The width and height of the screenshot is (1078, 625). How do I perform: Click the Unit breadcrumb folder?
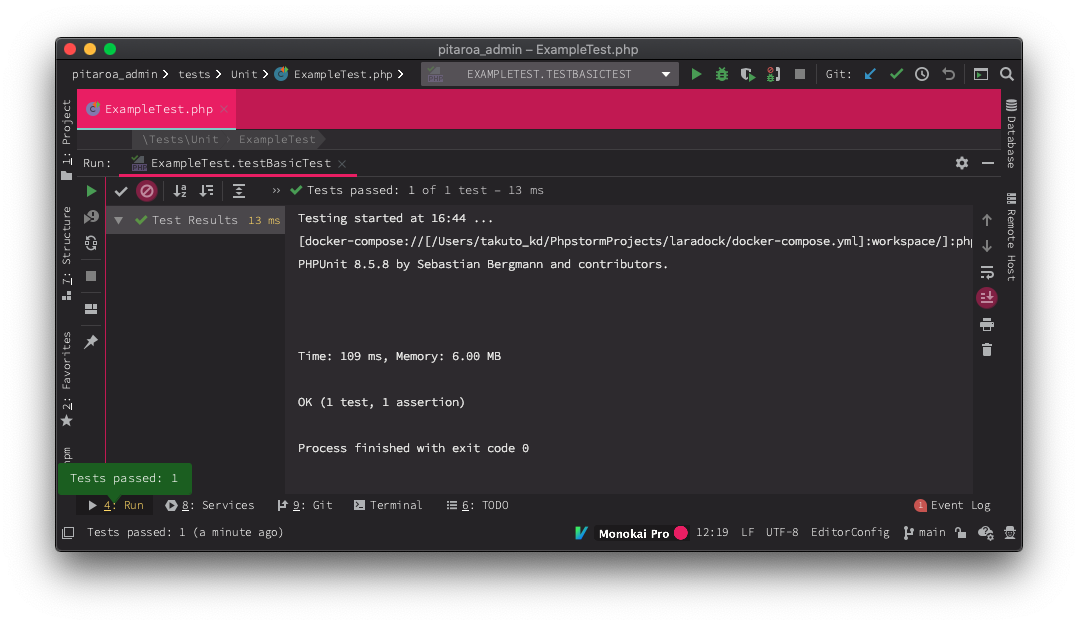pos(243,74)
